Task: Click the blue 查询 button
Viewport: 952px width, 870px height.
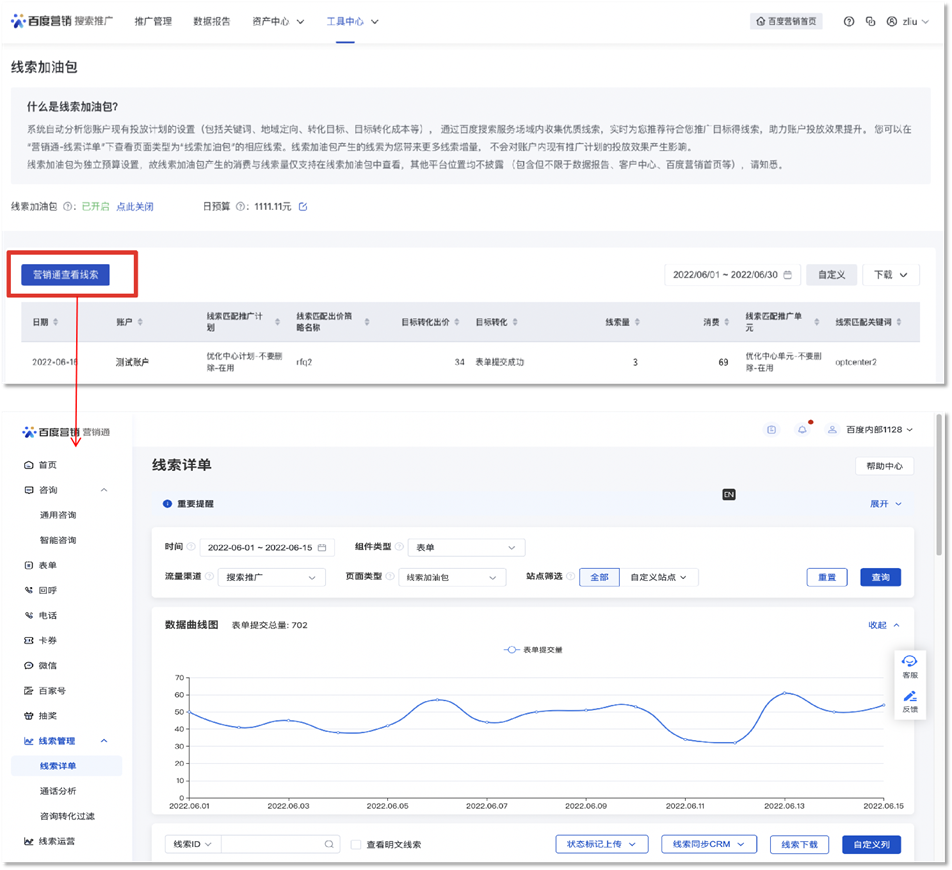Action: coord(880,577)
